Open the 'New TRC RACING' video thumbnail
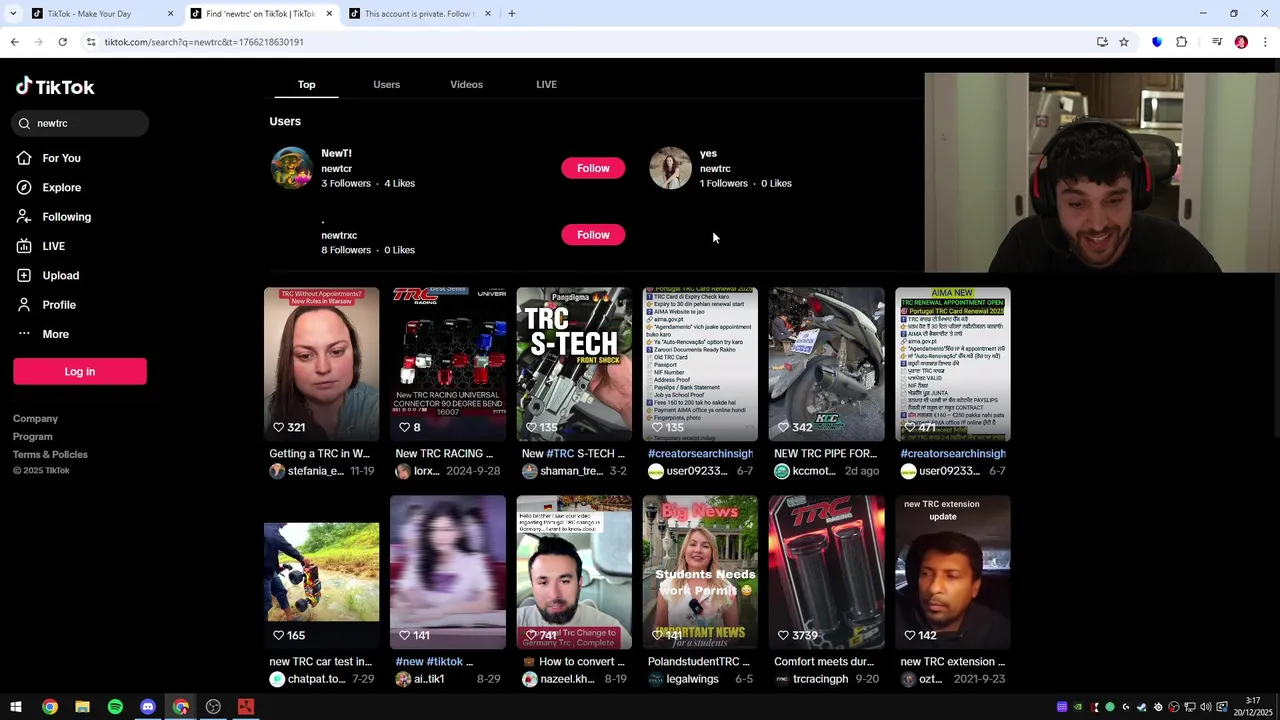Image resolution: width=1280 pixels, height=720 pixels. tap(448, 364)
